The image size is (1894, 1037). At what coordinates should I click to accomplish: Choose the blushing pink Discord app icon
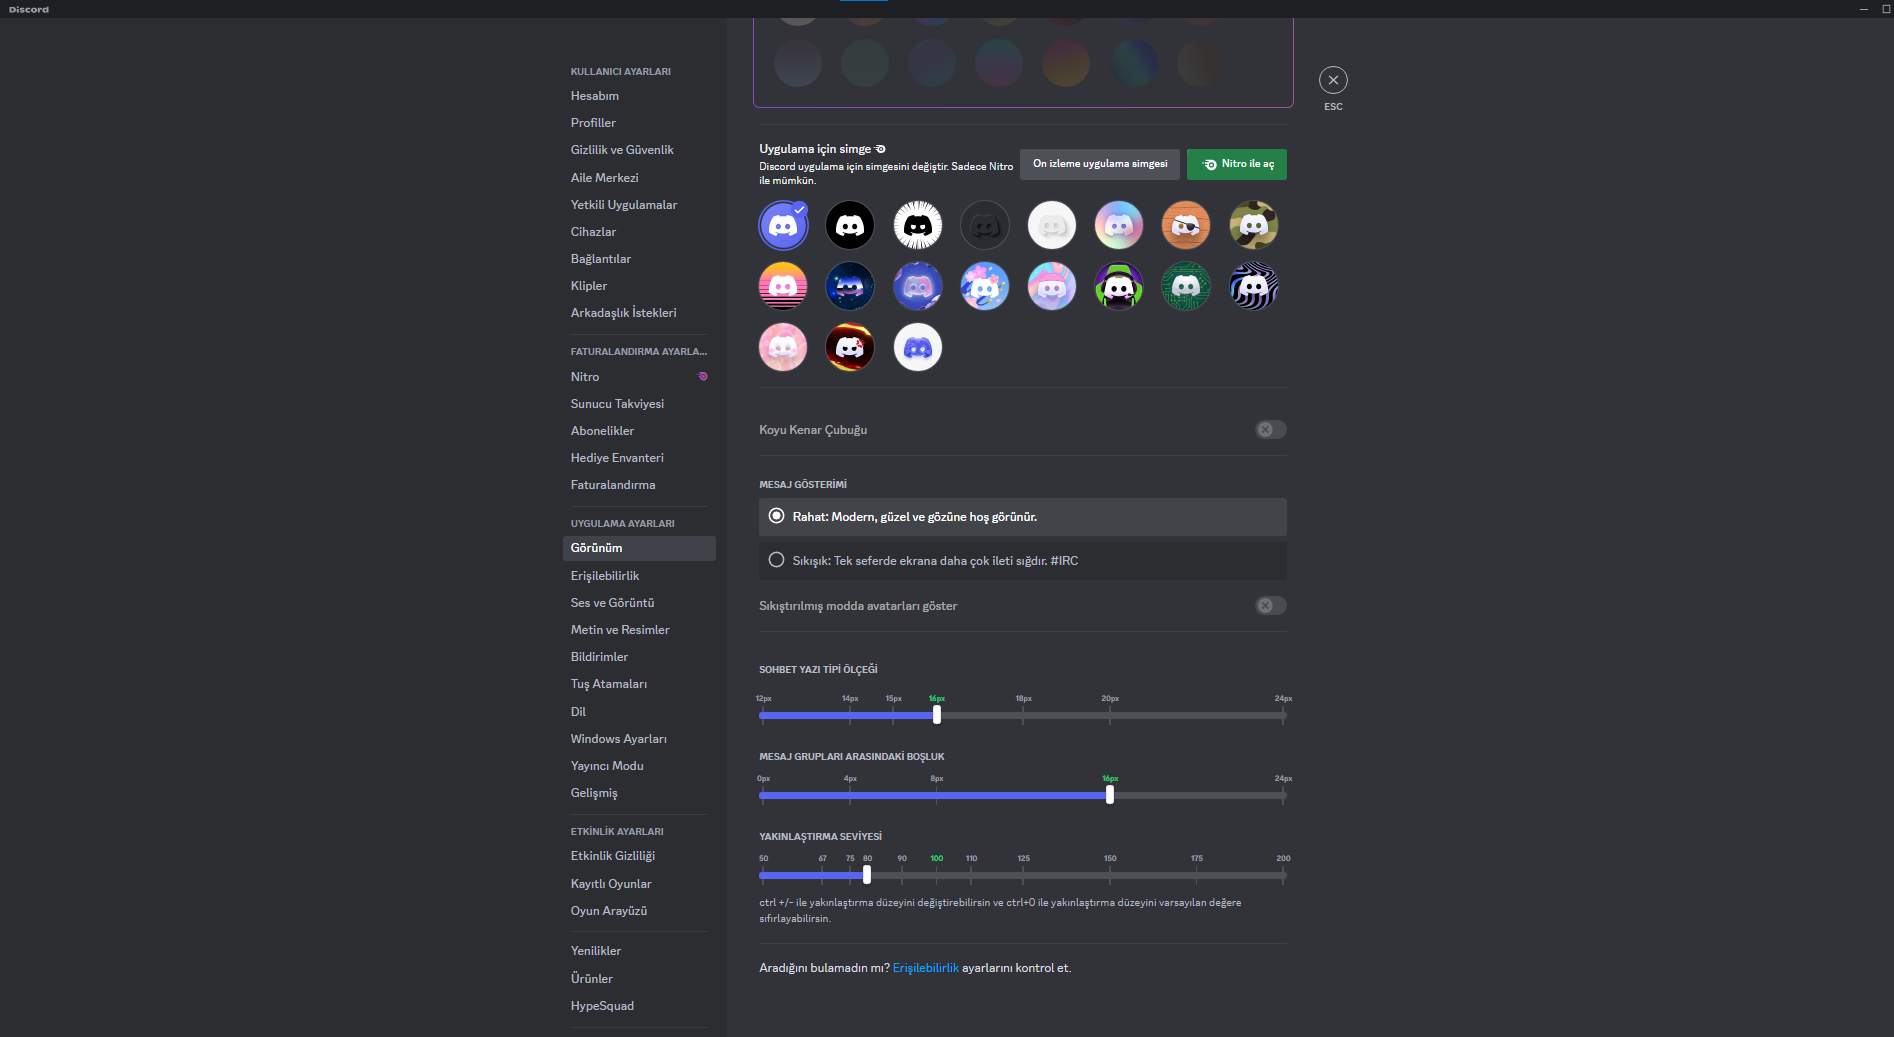point(783,348)
